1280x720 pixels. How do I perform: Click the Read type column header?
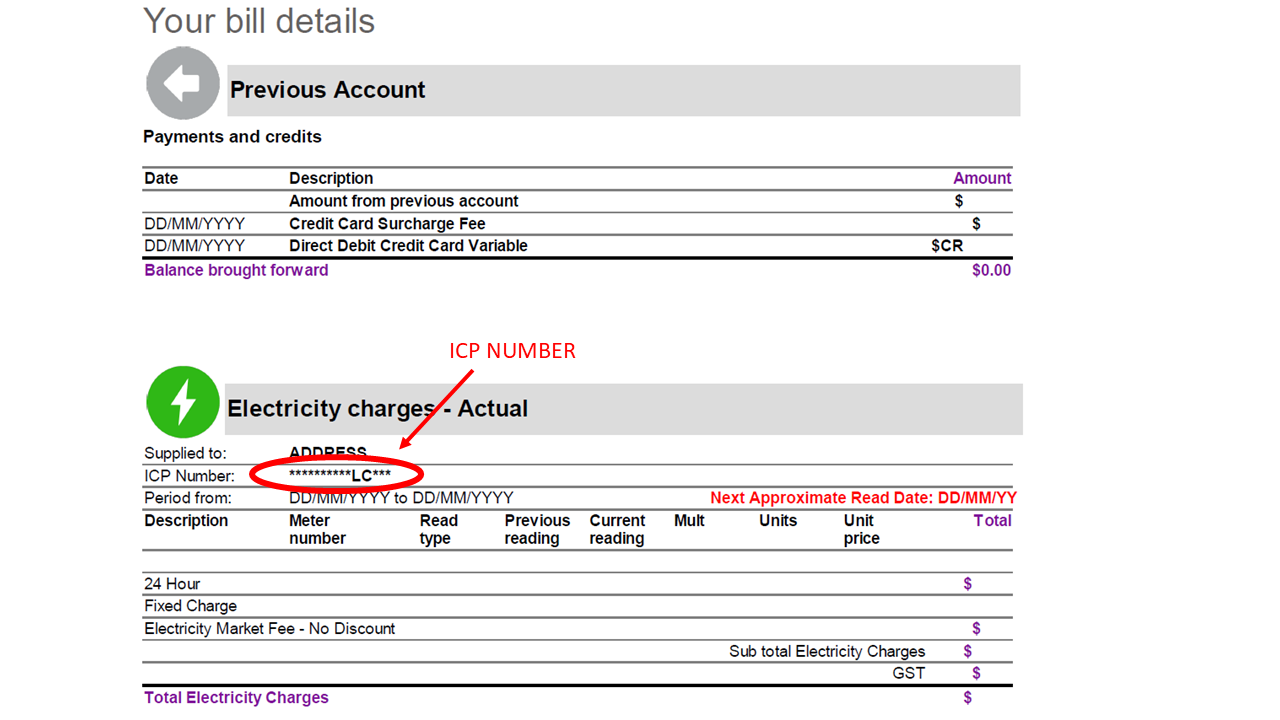438,529
